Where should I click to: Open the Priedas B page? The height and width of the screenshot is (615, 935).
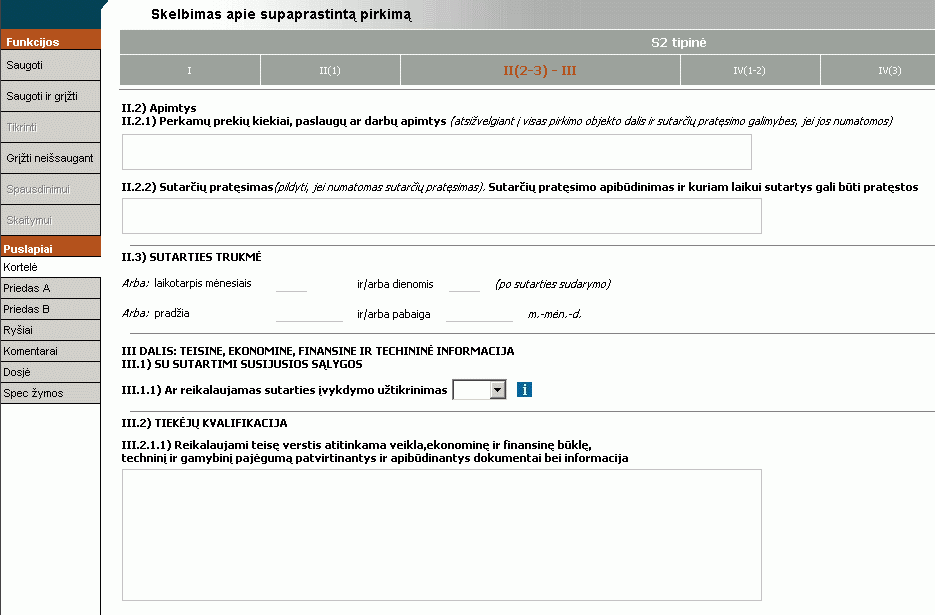(50, 309)
